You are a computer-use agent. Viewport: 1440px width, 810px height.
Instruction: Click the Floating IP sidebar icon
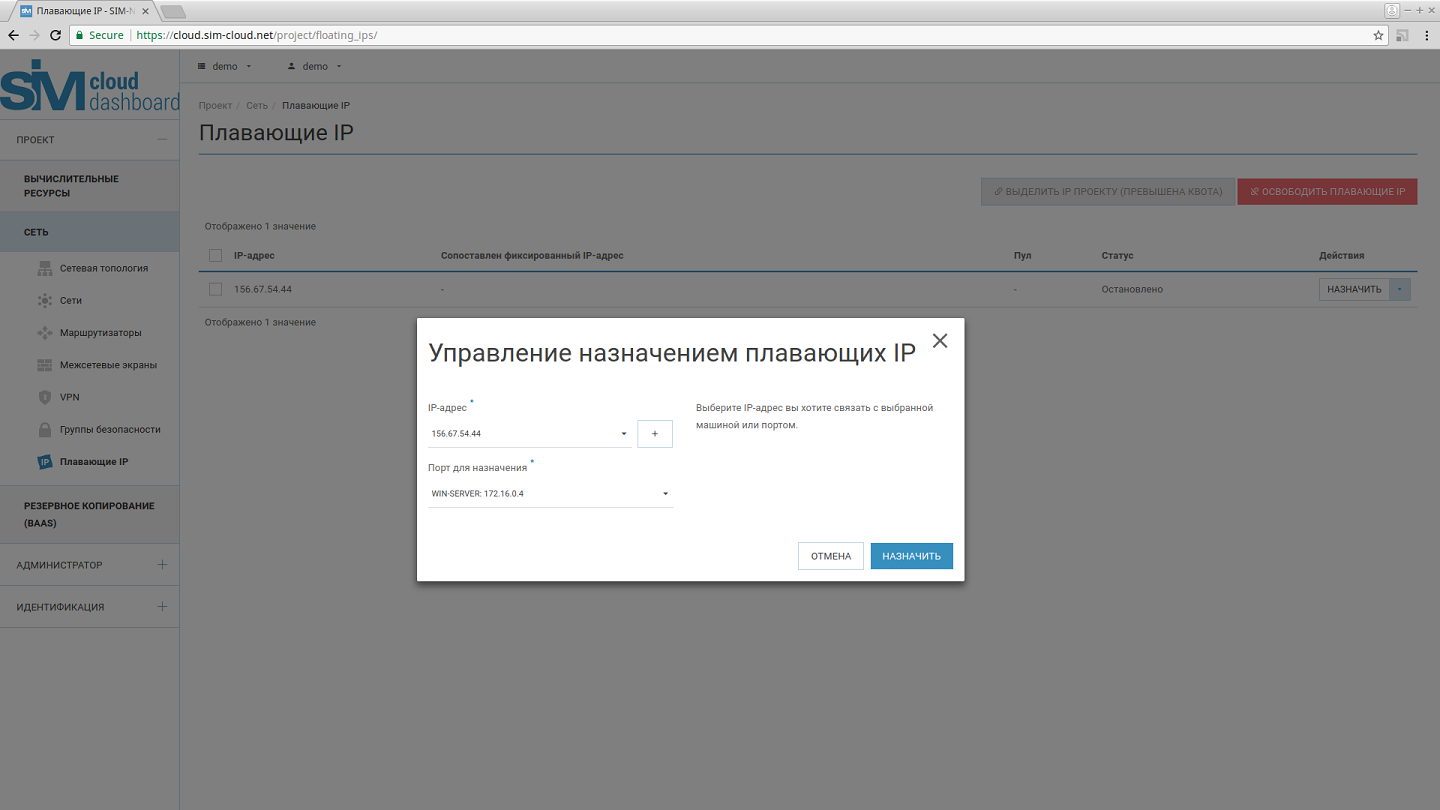click(44, 462)
